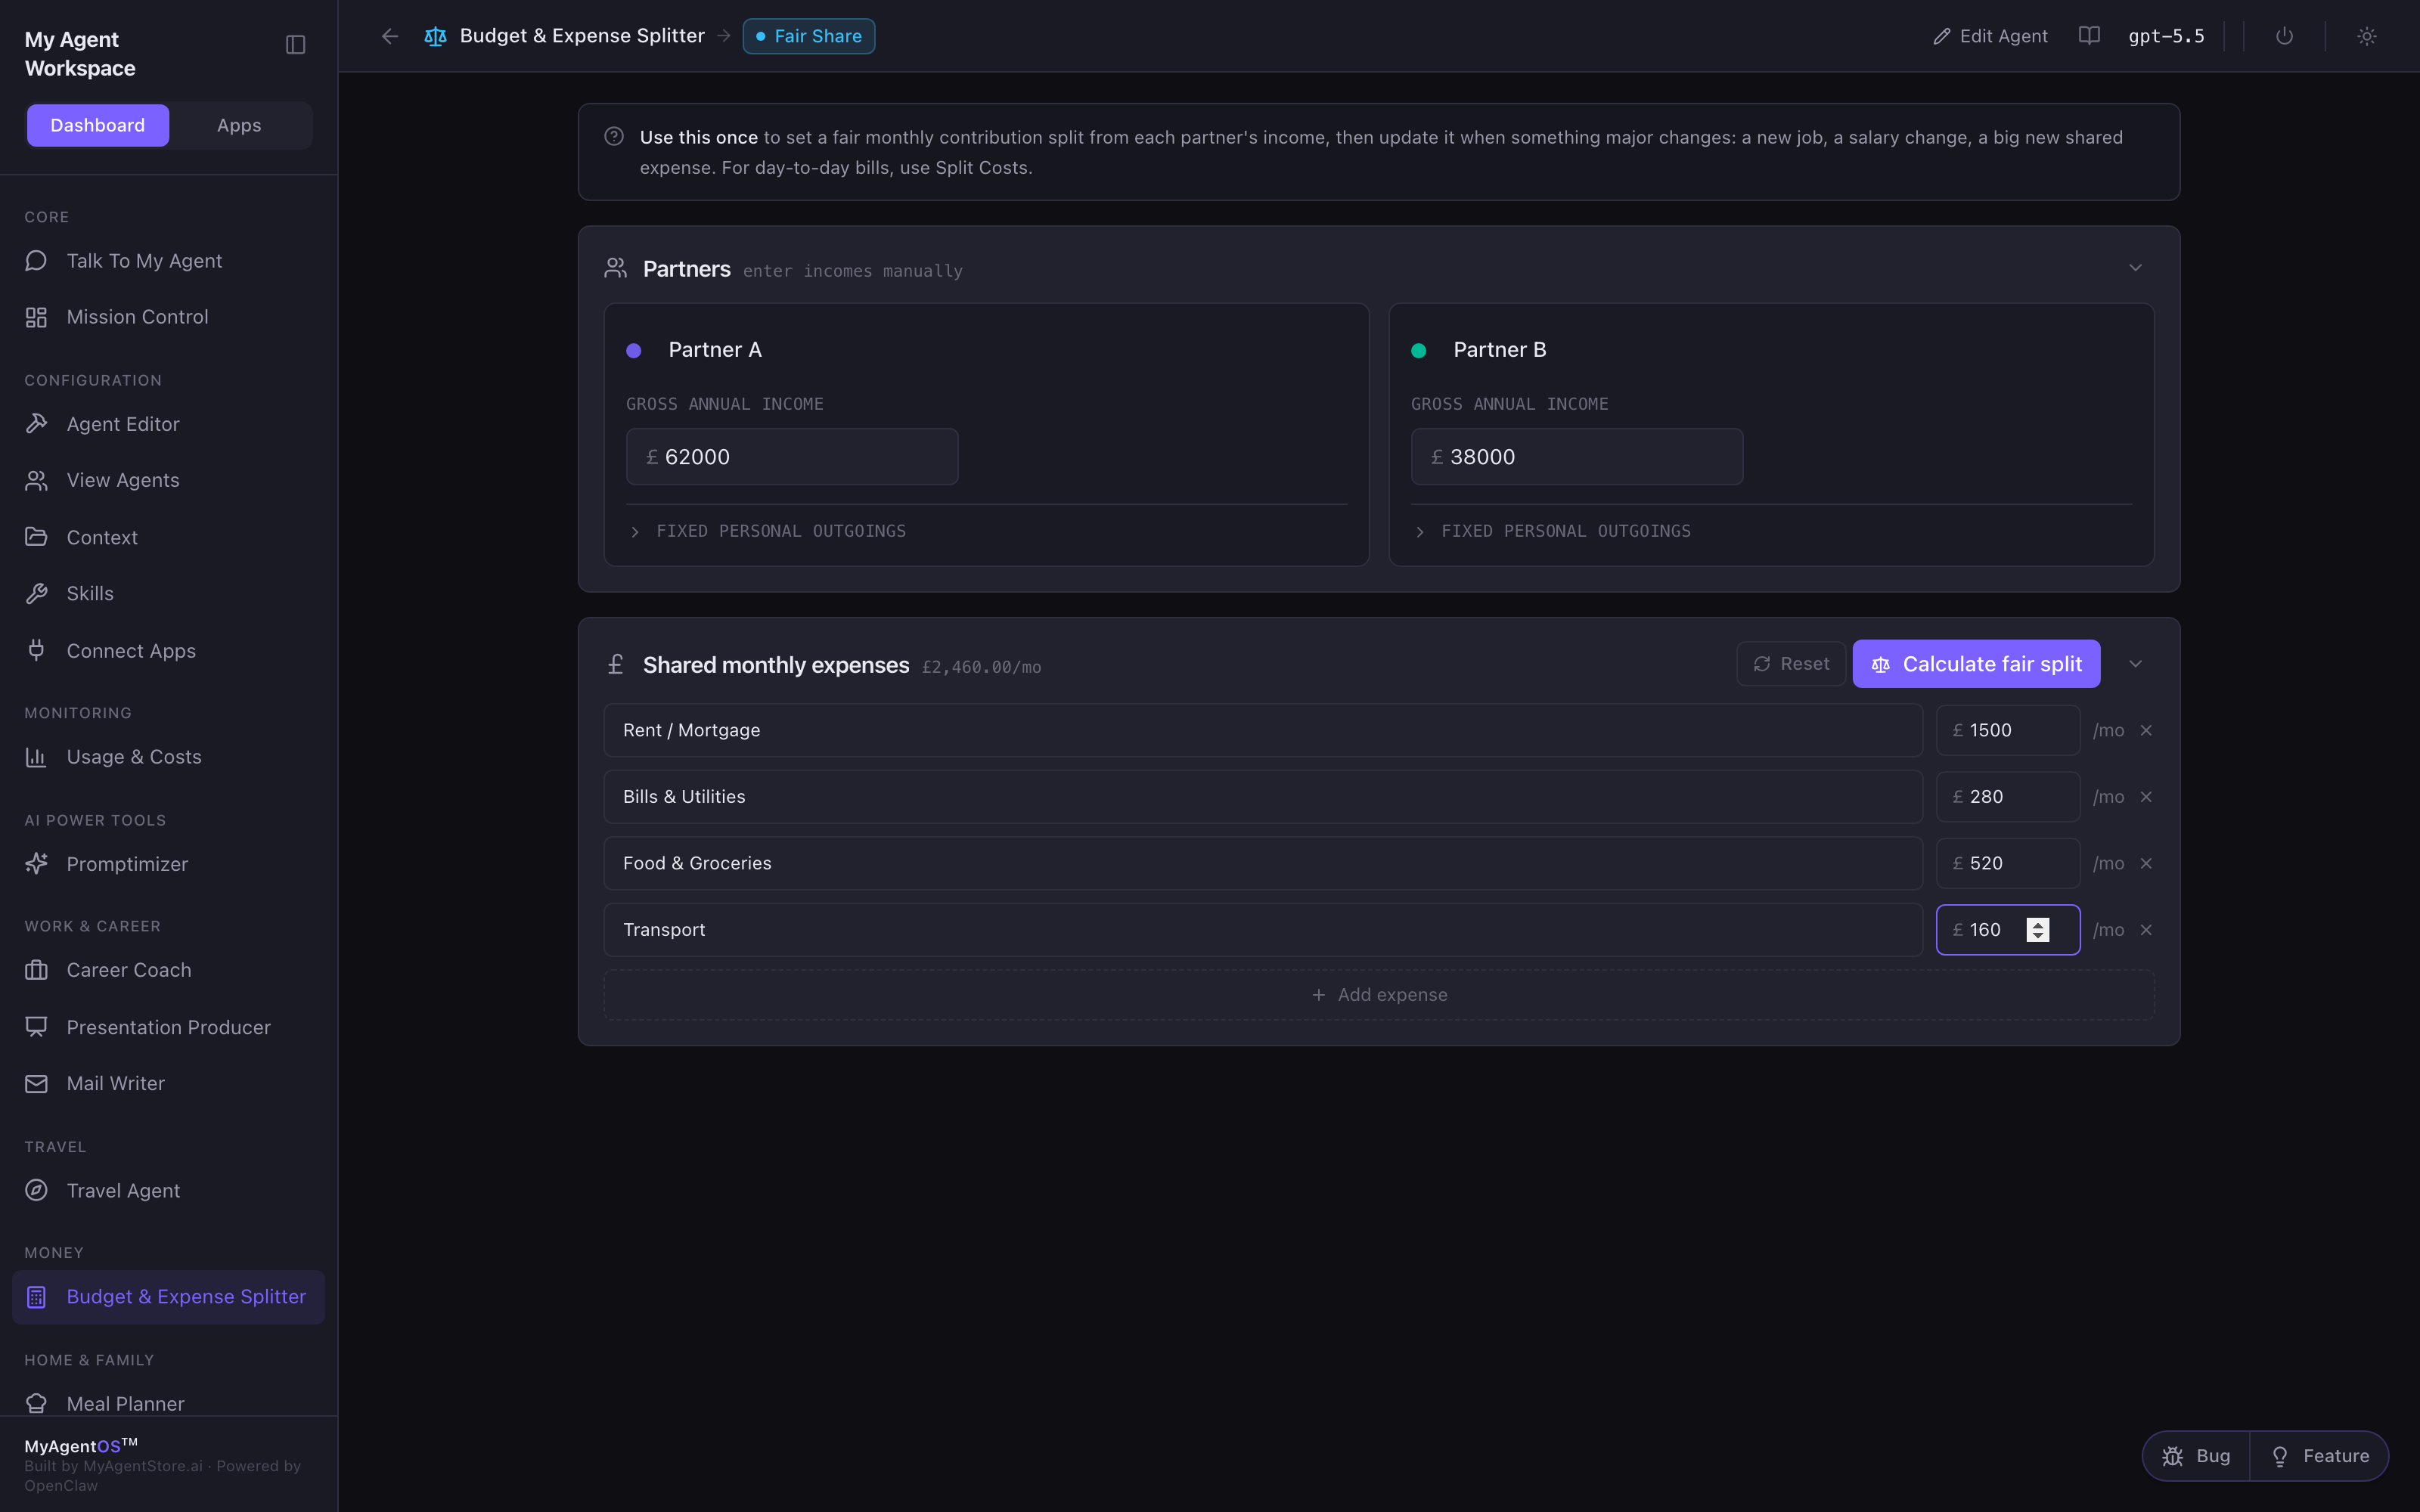Collapse the sidebar panel icon

pyautogui.click(x=295, y=45)
